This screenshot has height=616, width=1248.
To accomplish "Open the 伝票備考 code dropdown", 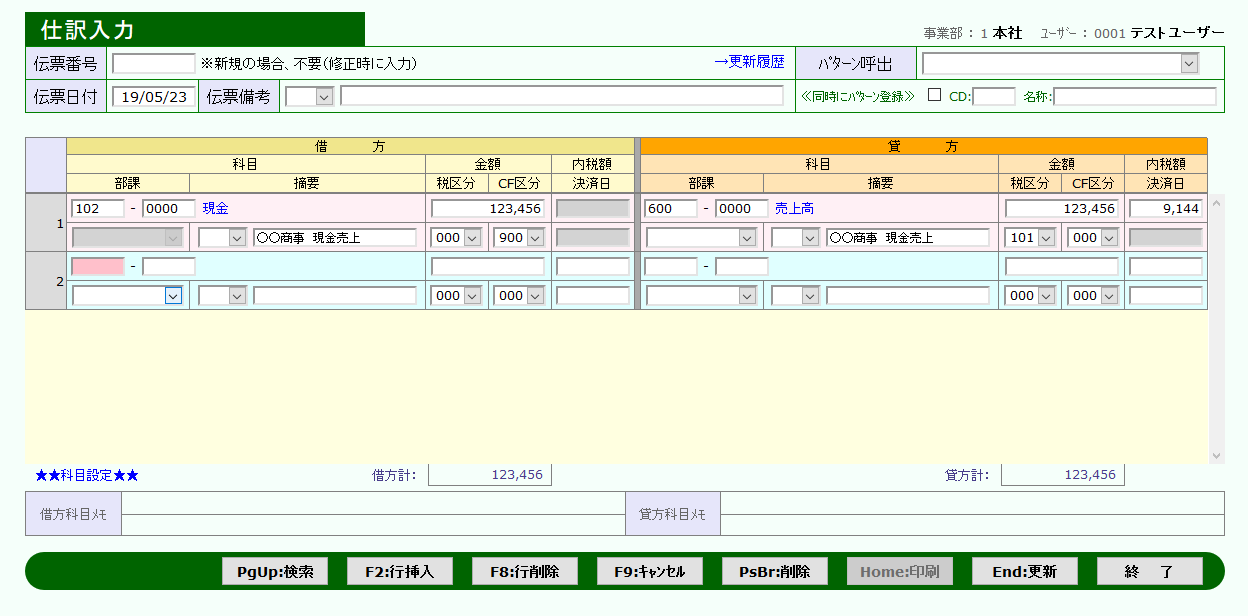I will coord(323,97).
